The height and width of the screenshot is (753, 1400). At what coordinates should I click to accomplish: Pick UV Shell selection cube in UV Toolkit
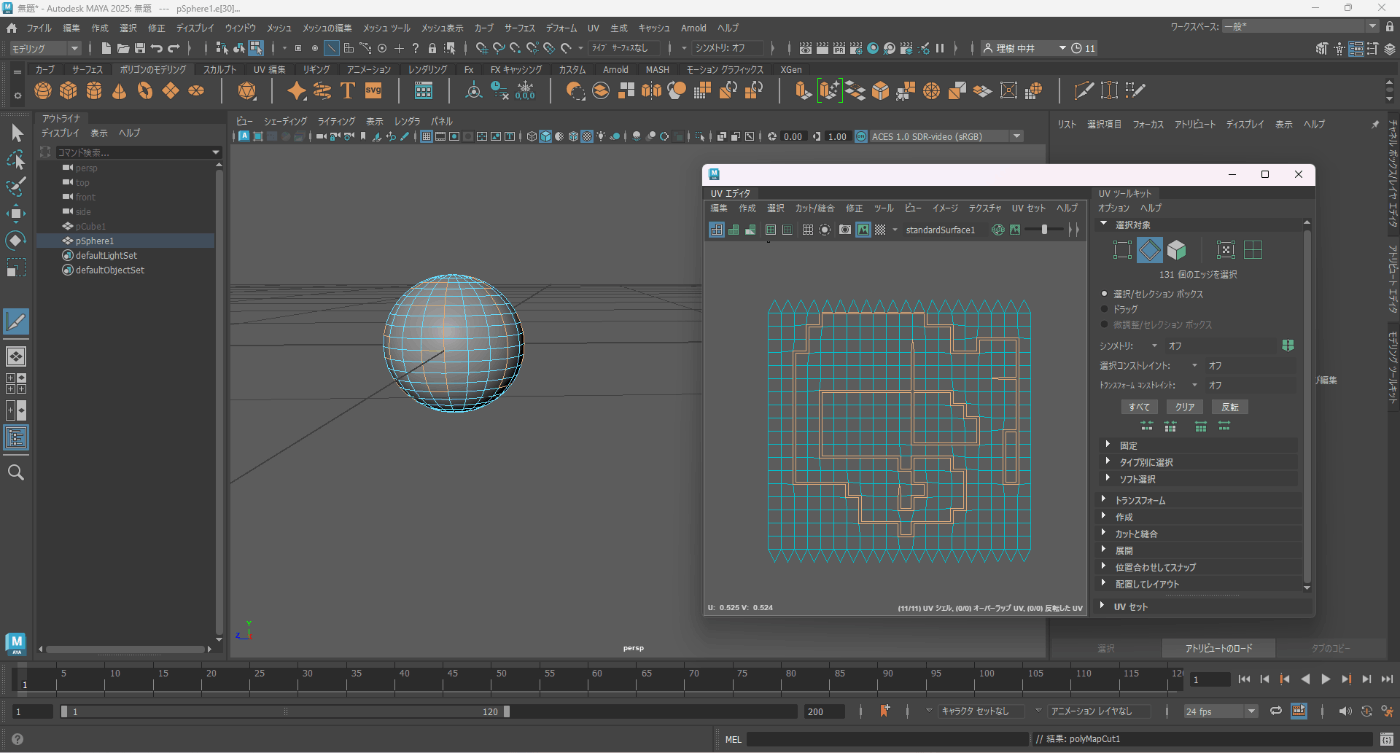(1177, 250)
